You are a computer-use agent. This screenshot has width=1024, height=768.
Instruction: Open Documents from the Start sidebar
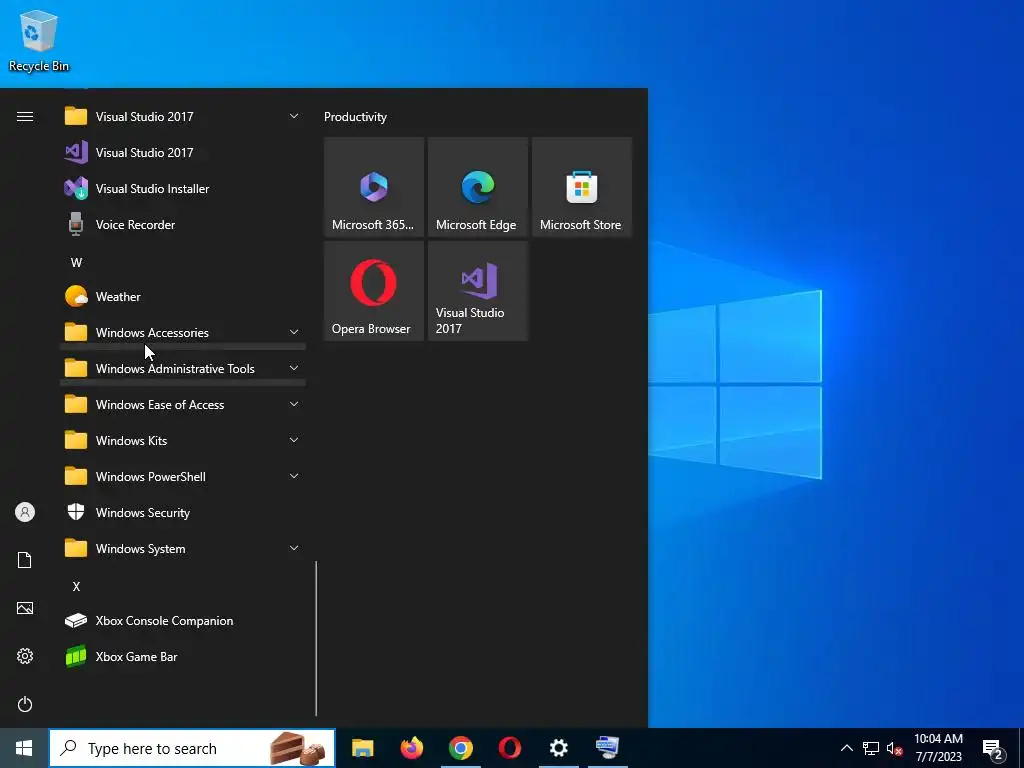[25, 560]
